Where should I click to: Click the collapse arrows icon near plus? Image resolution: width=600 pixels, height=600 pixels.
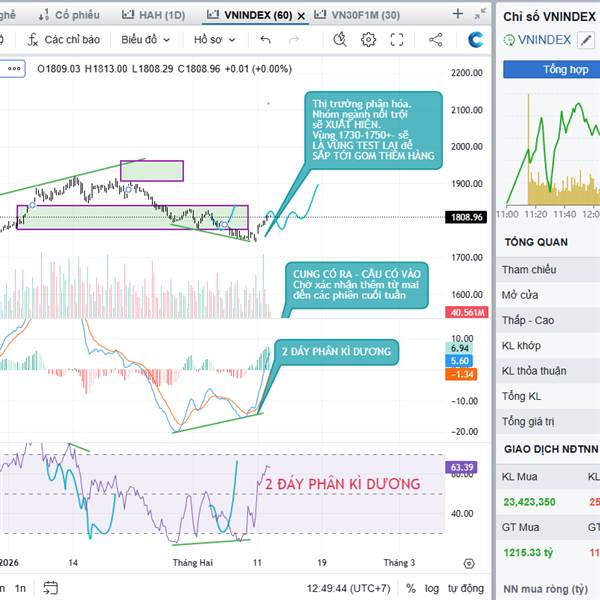click(480, 14)
